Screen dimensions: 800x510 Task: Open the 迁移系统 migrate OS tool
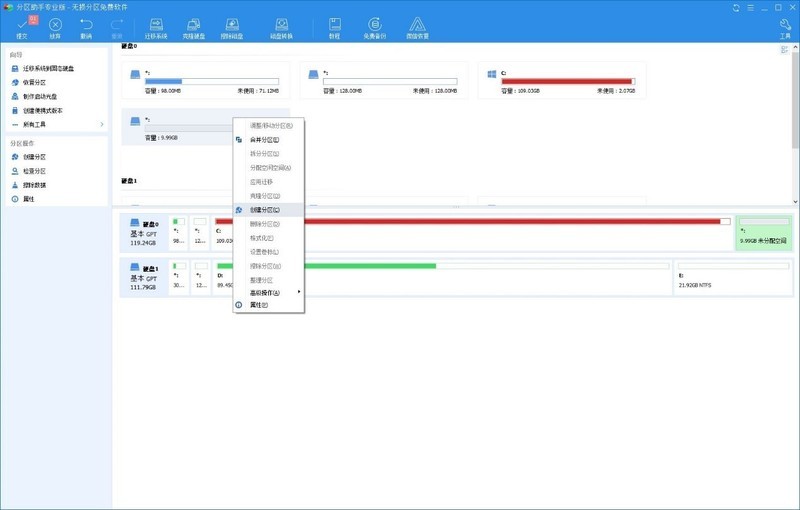click(157, 25)
